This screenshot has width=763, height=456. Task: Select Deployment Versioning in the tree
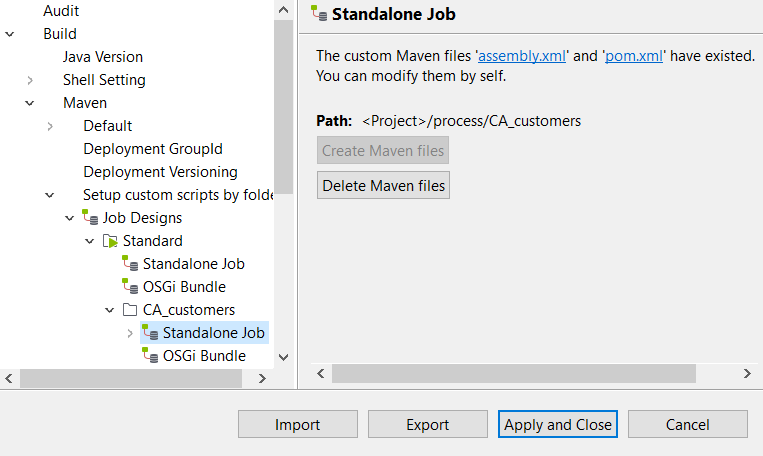[160, 172]
